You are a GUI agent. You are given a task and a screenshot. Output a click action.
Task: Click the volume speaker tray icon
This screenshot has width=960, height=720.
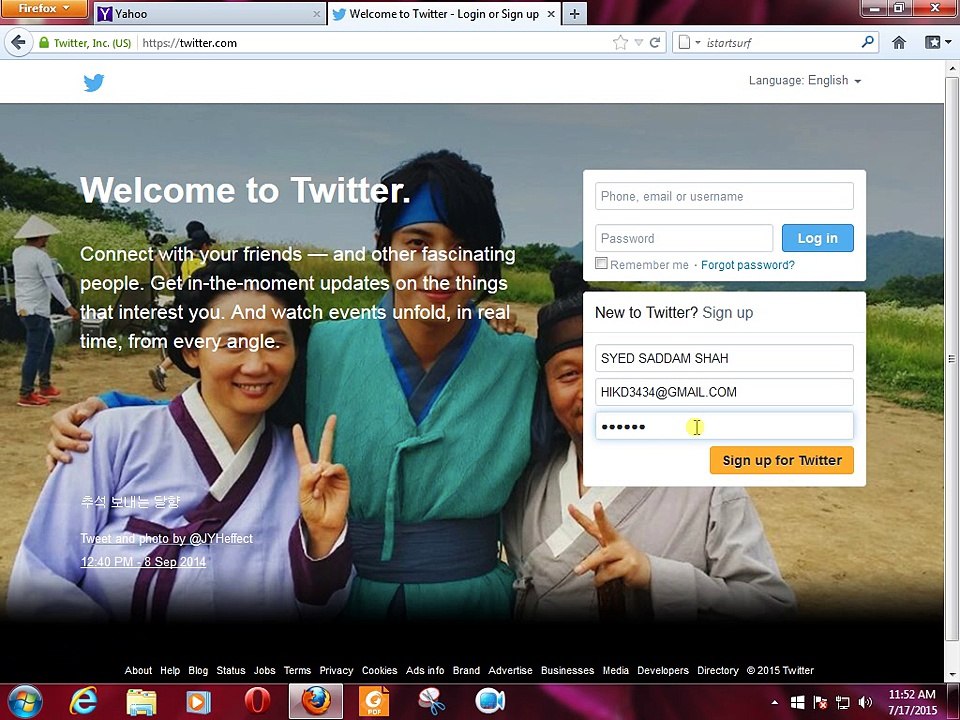865,702
